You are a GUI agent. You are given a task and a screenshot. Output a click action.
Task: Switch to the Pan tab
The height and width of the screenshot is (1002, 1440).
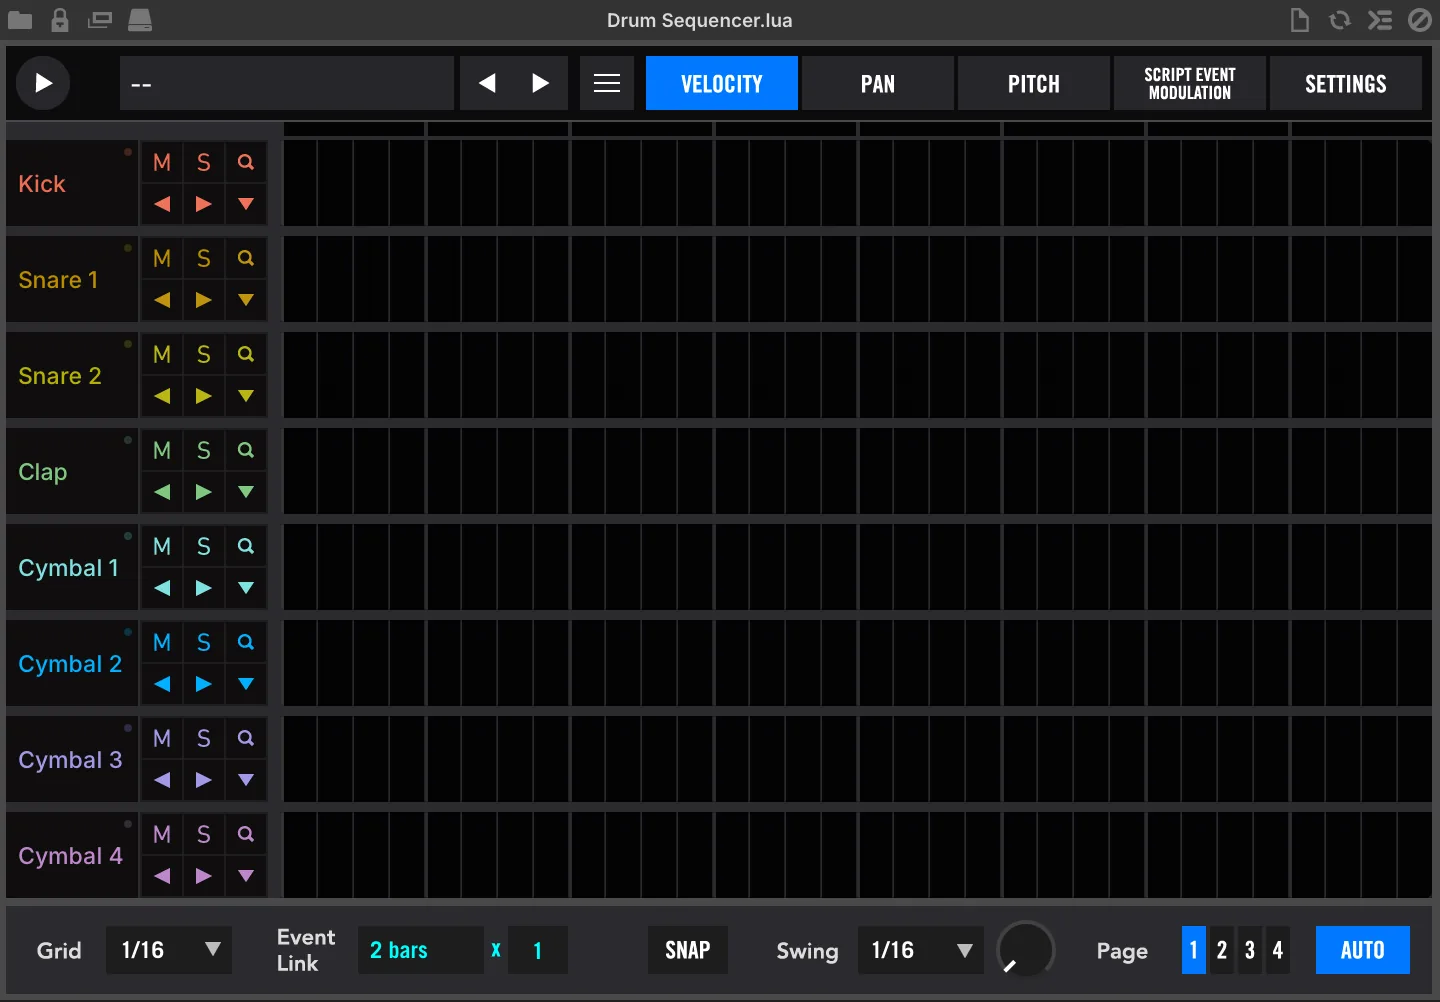(878, 83)
